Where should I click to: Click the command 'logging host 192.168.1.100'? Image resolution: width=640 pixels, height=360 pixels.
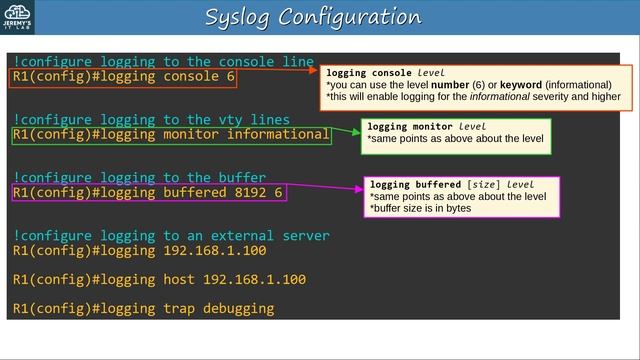point(160,280)
